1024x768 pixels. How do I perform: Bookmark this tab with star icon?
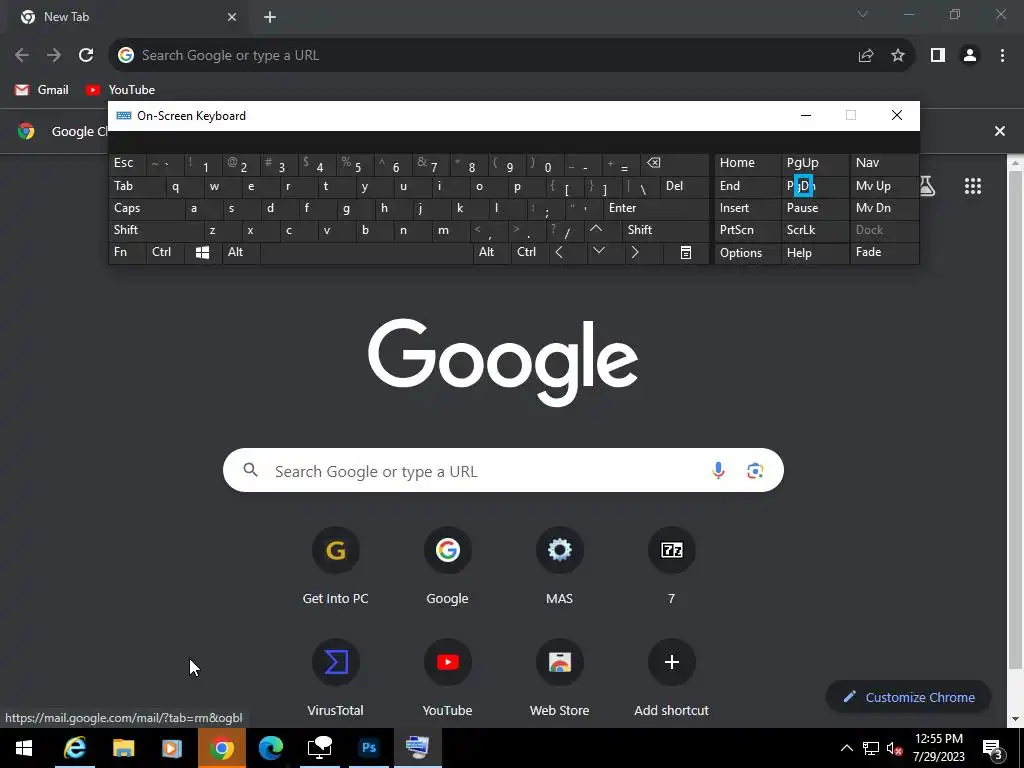[x=898, y=56]
